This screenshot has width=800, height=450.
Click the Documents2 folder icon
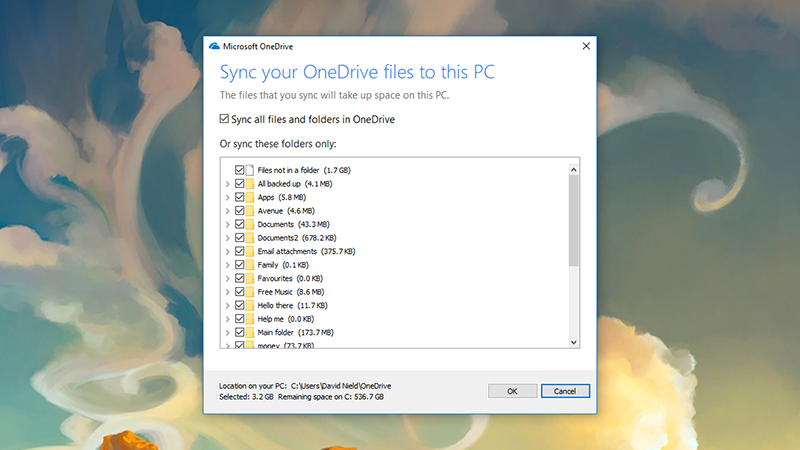pos(249,238)
